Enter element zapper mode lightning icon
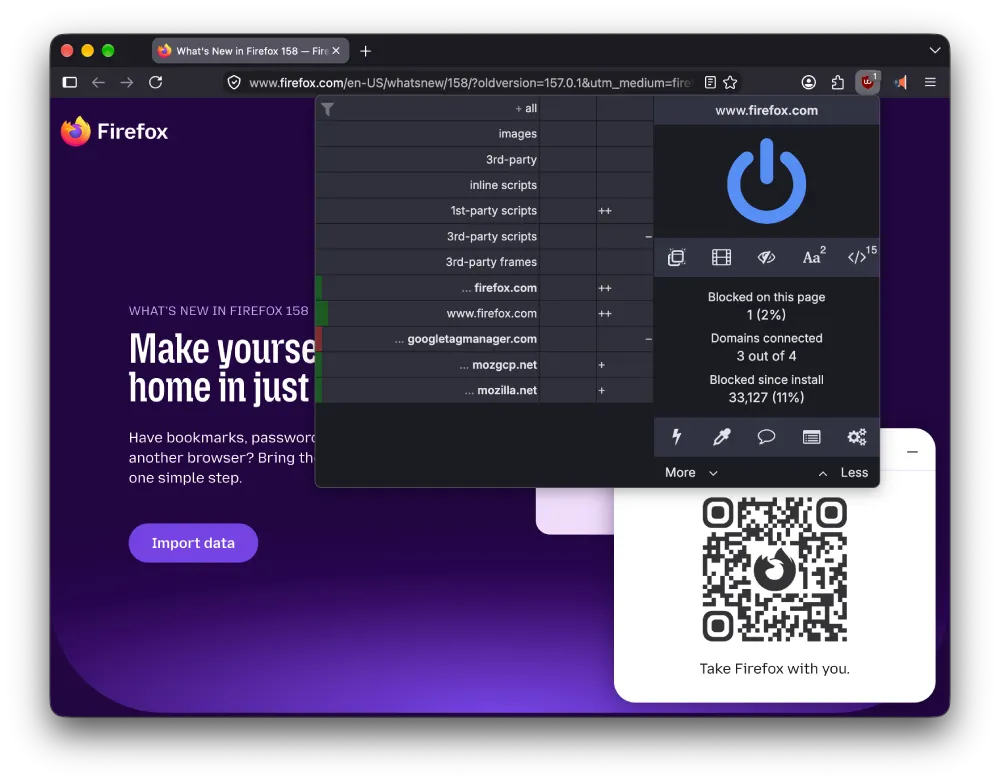 tap(676, 437)
